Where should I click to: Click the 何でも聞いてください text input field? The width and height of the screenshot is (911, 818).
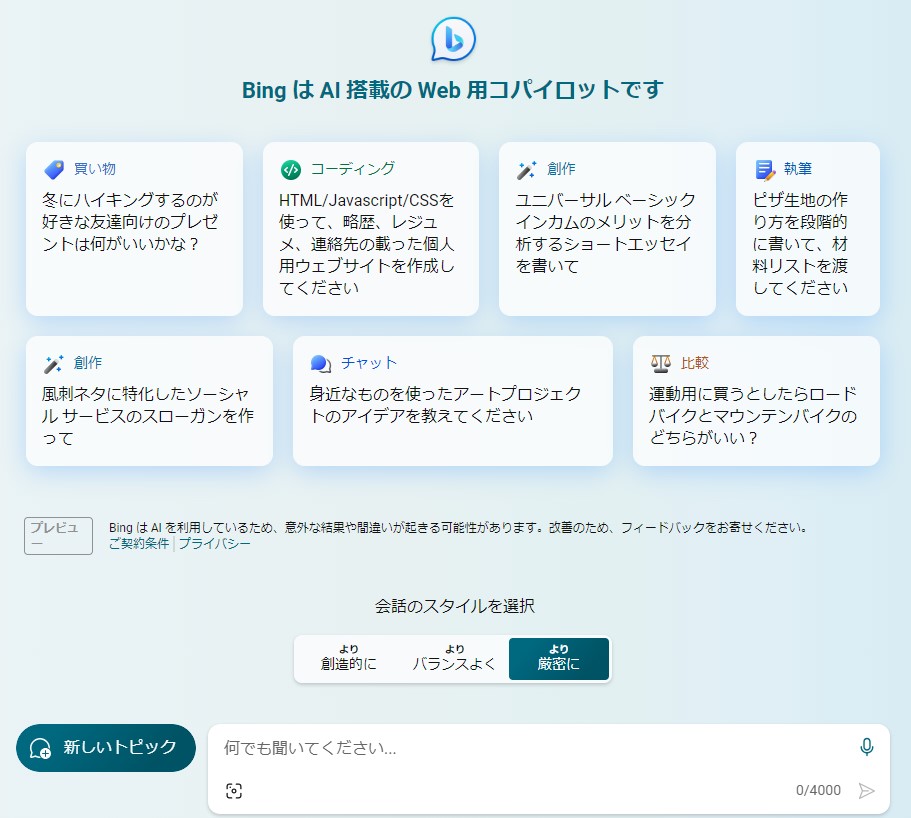coord(530,748)
